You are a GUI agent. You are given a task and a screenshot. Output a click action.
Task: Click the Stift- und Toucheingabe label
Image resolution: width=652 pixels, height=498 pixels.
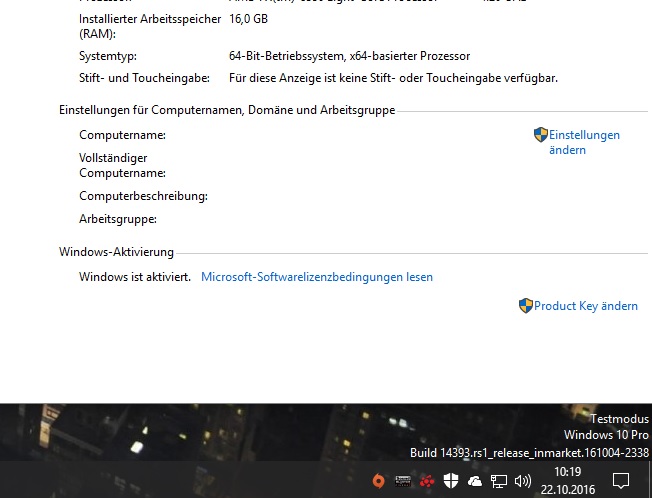coord(144,78)
